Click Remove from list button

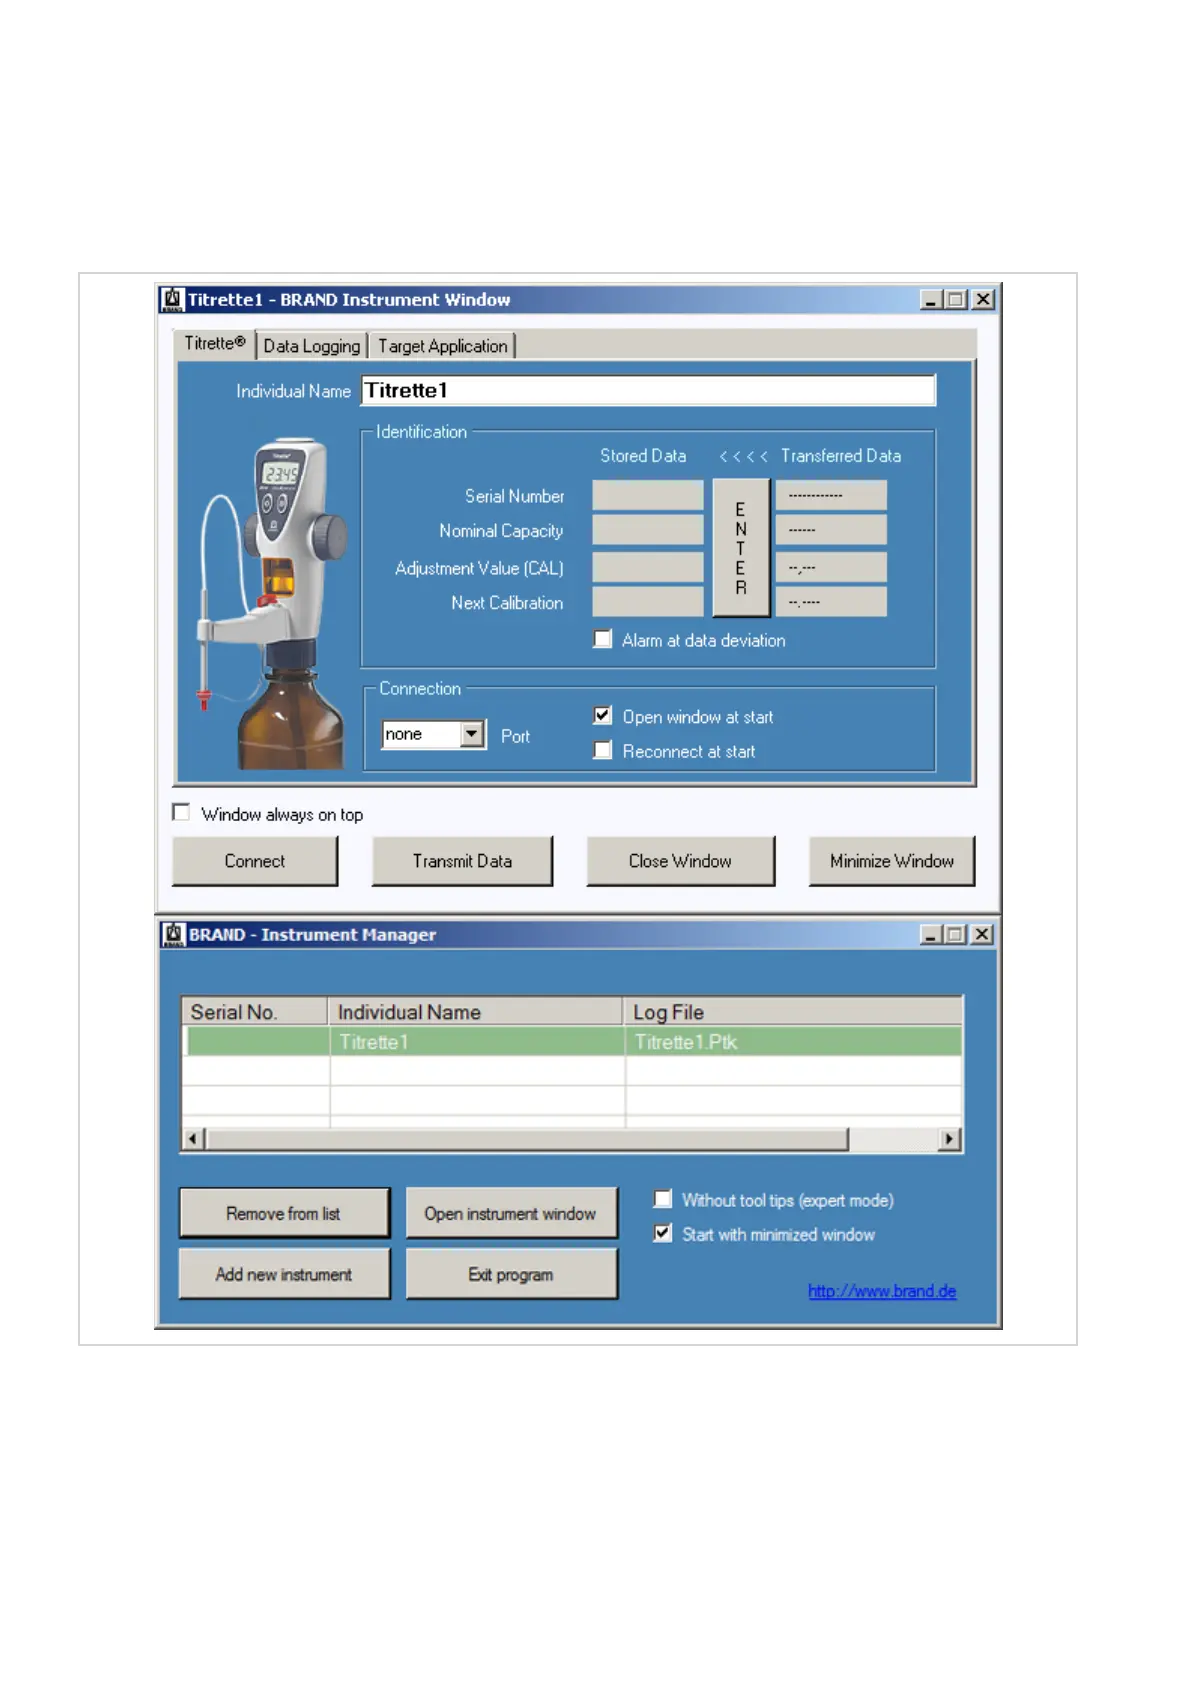[x=284, y=1213]
